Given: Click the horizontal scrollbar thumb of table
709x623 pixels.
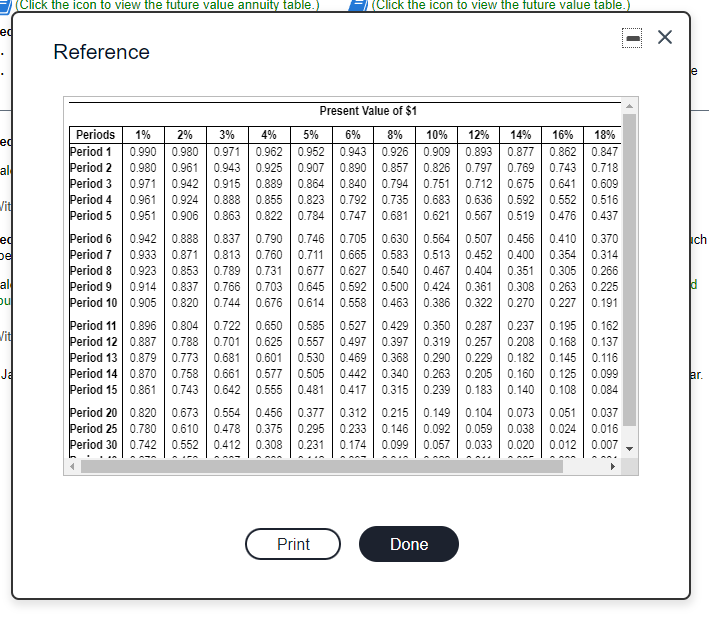Looking at the screenshot, I should tap(321, 467).
